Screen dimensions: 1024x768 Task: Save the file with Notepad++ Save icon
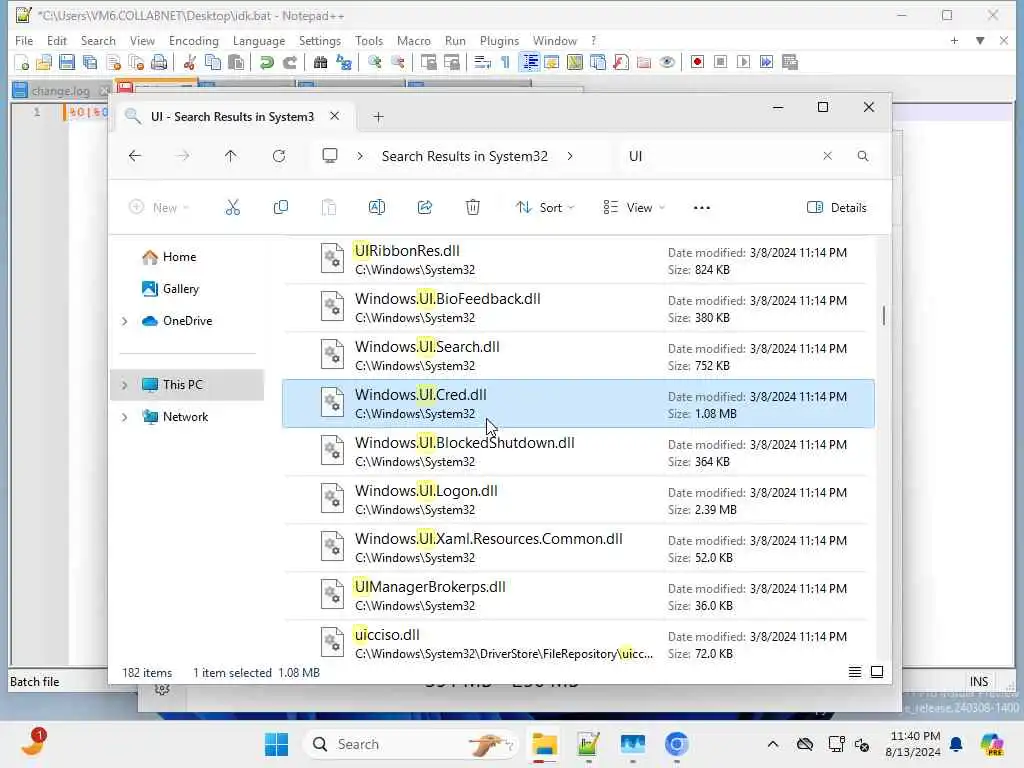67,63
